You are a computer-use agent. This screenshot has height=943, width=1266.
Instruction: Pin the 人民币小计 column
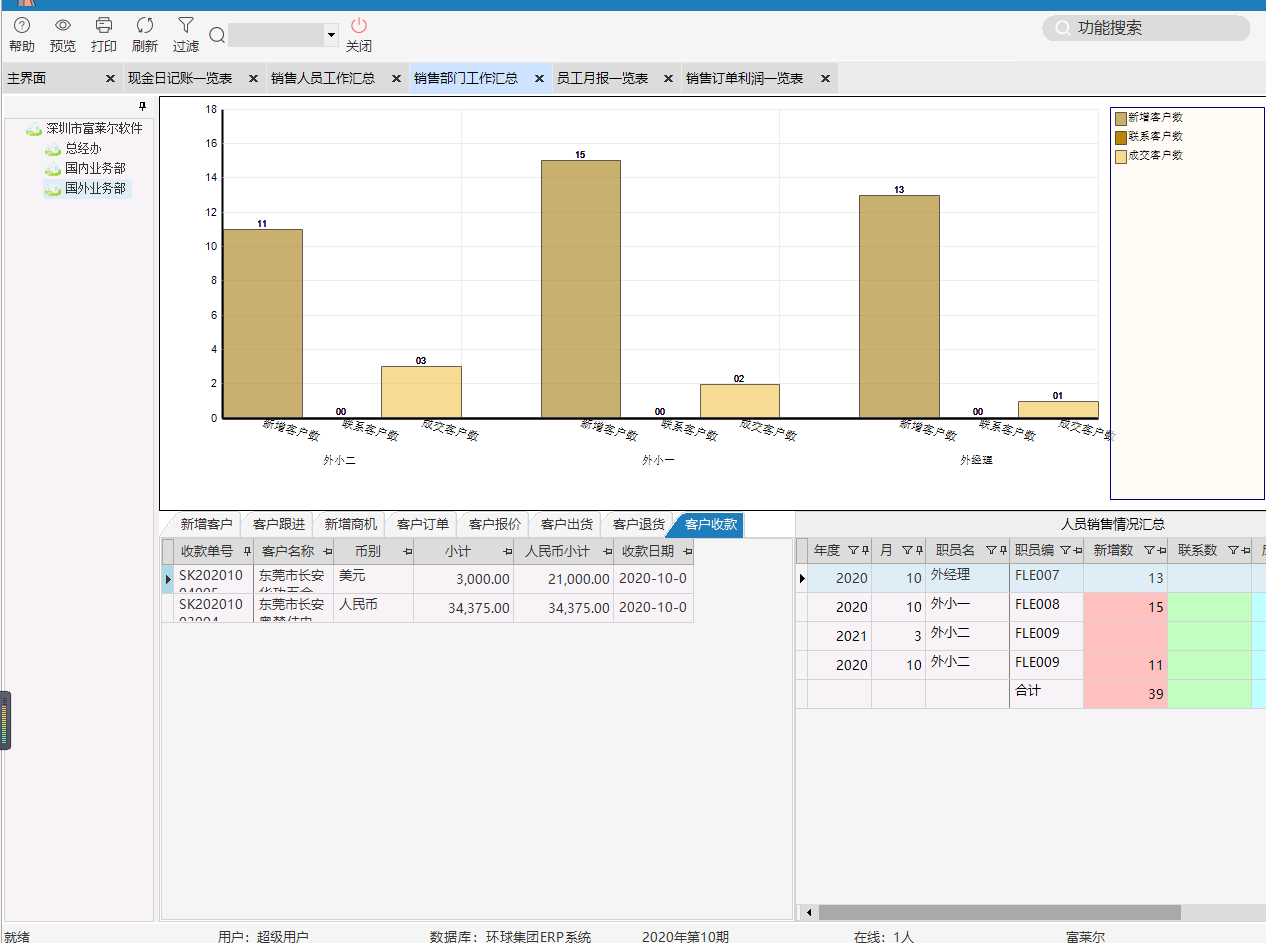[x=607, y=552]
